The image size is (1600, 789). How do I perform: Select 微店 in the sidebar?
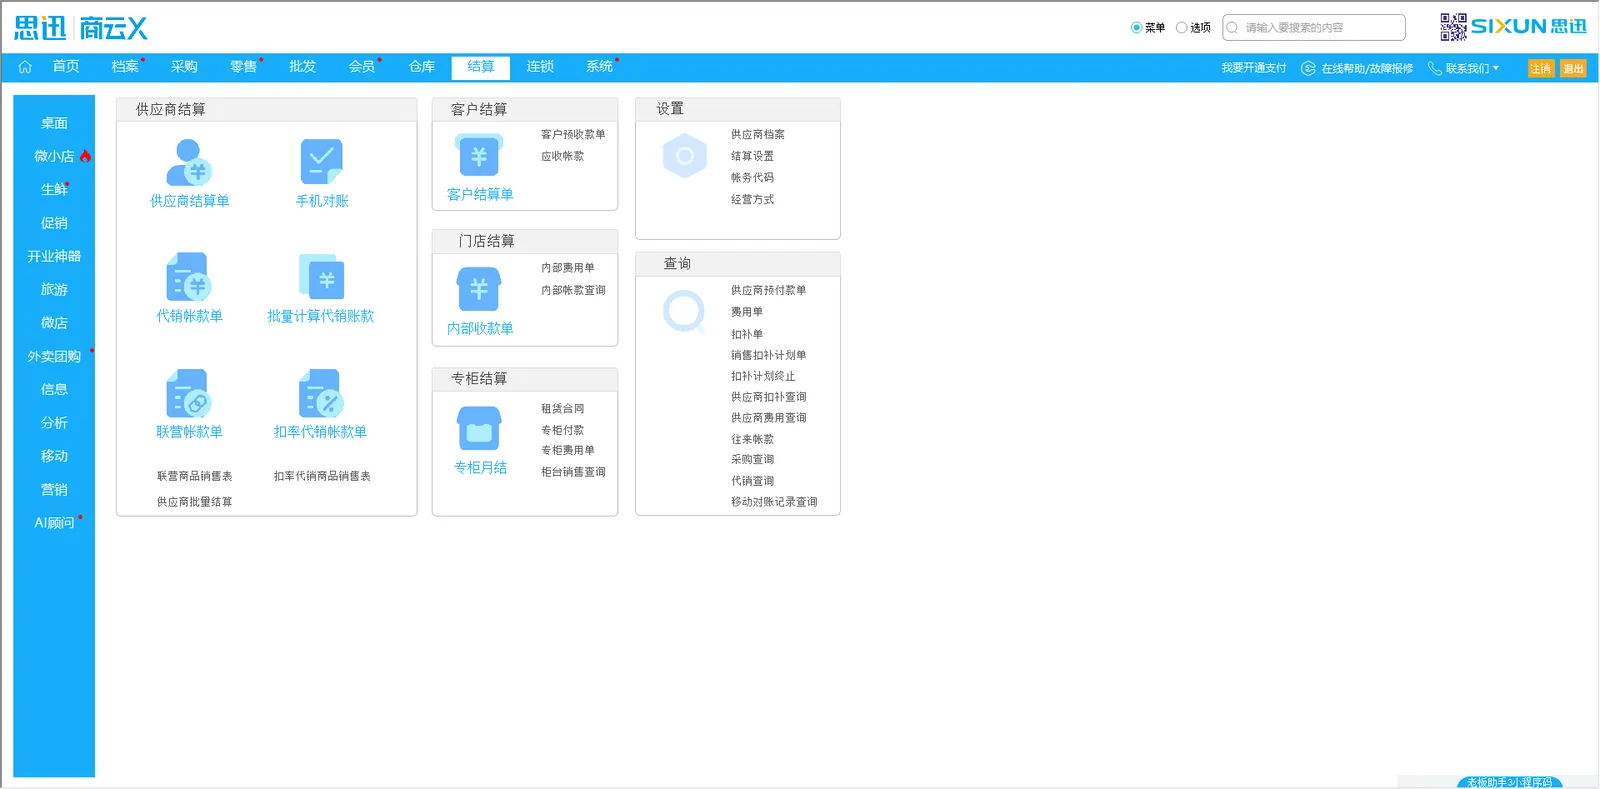54,323
